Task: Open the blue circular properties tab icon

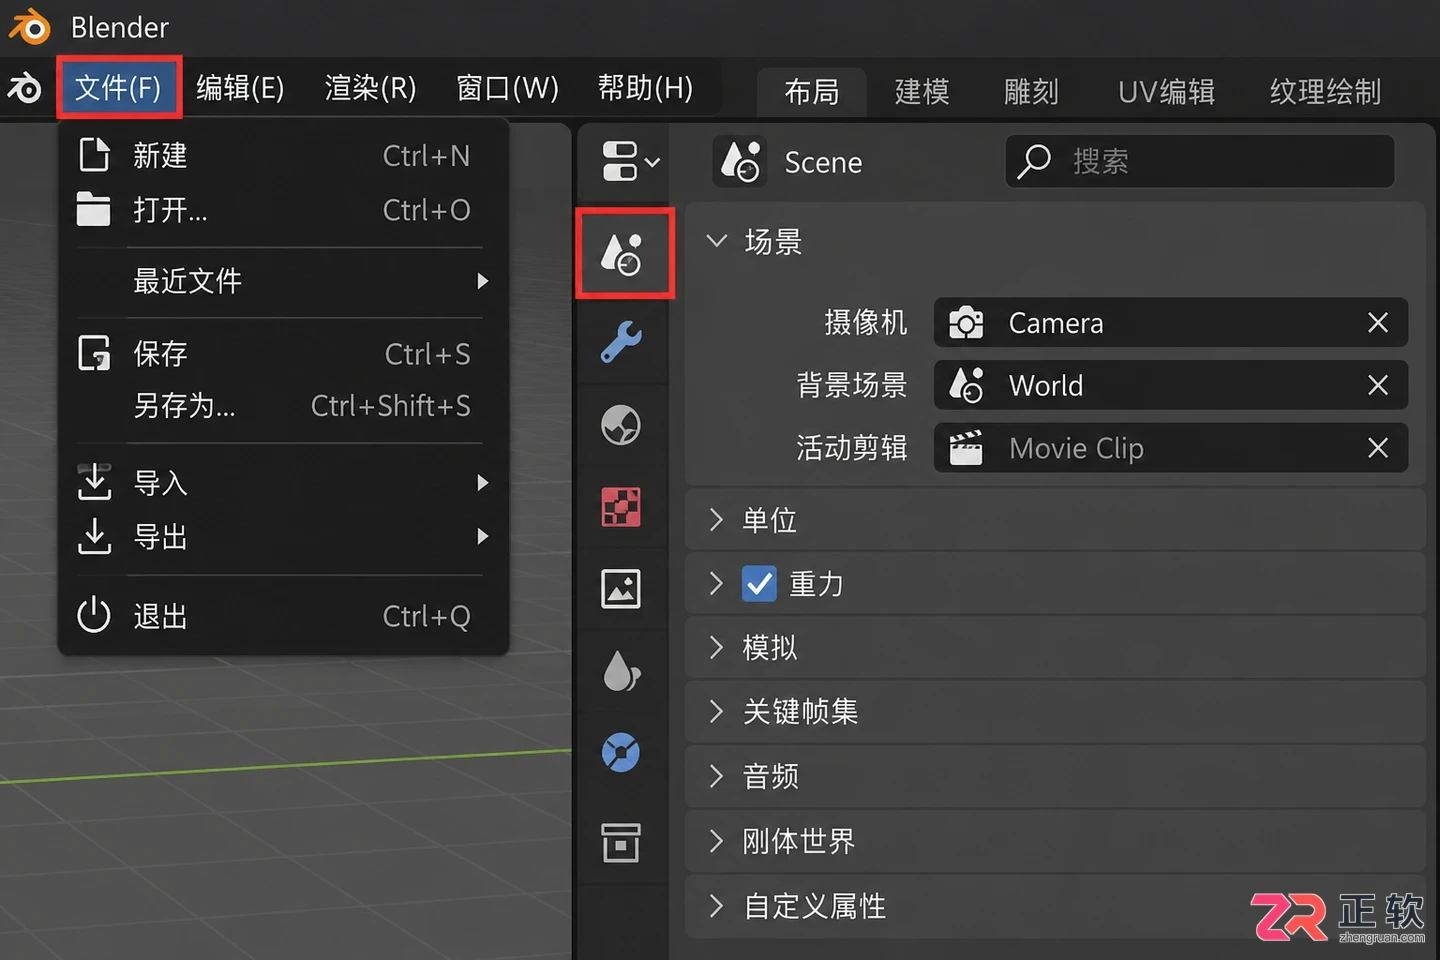Action: click(621, 753)
